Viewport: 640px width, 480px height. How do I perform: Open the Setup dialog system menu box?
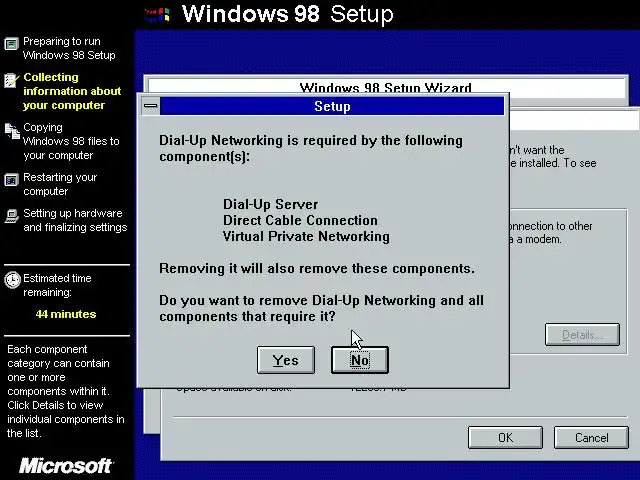point(151,106)
